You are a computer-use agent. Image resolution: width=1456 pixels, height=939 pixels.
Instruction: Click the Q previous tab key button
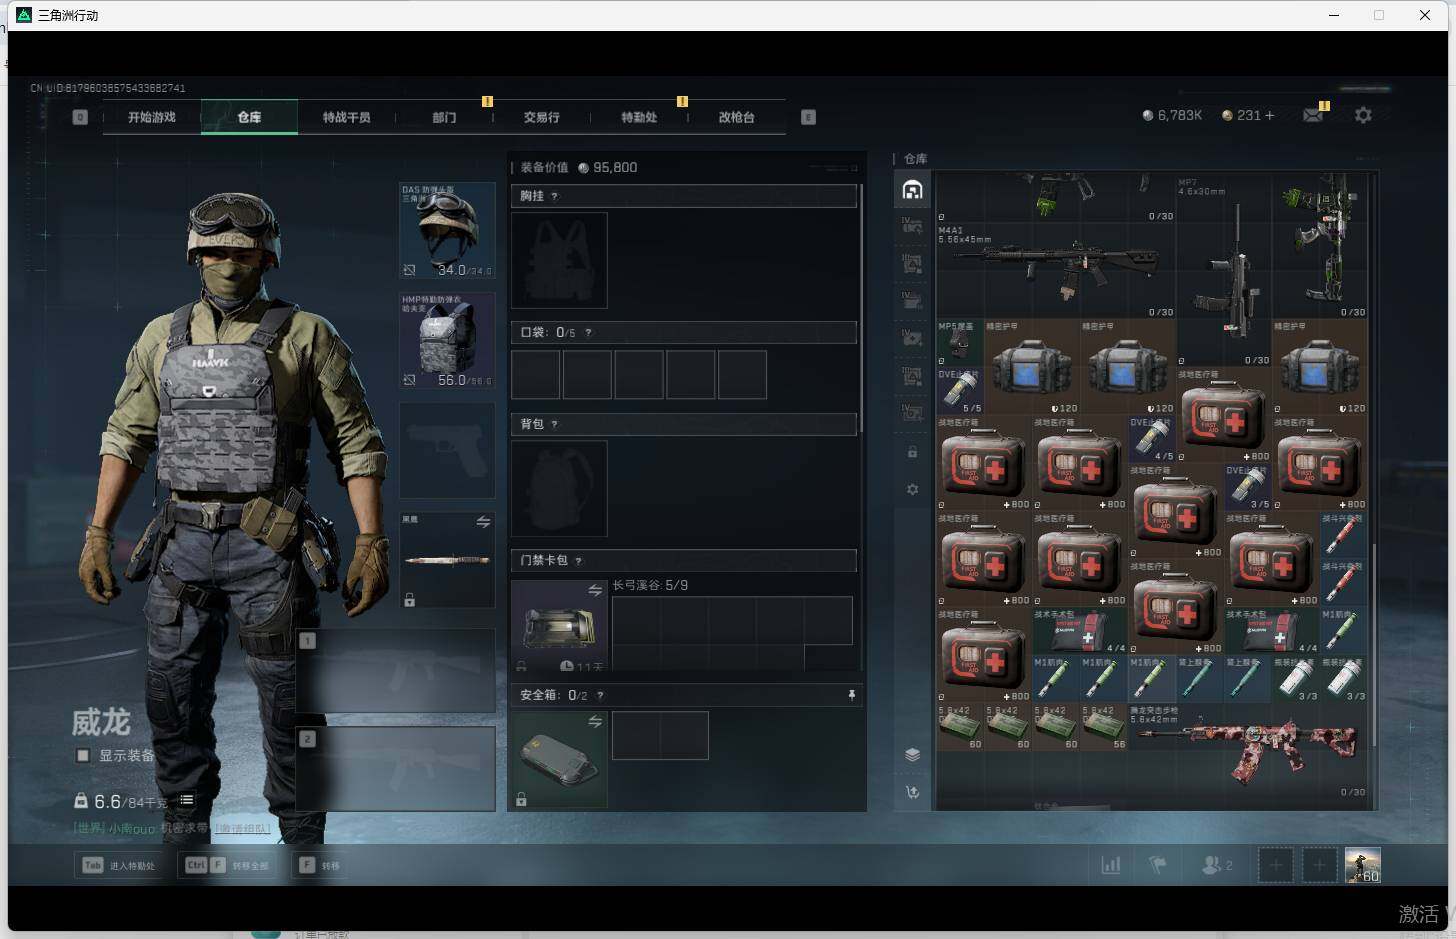point(80,117)
